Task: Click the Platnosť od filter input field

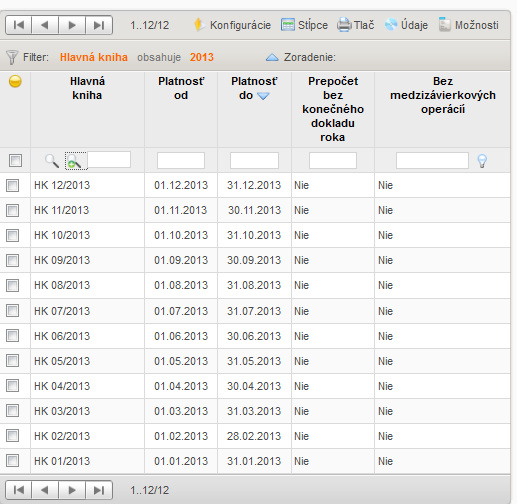Action: [x=181, y=161]
